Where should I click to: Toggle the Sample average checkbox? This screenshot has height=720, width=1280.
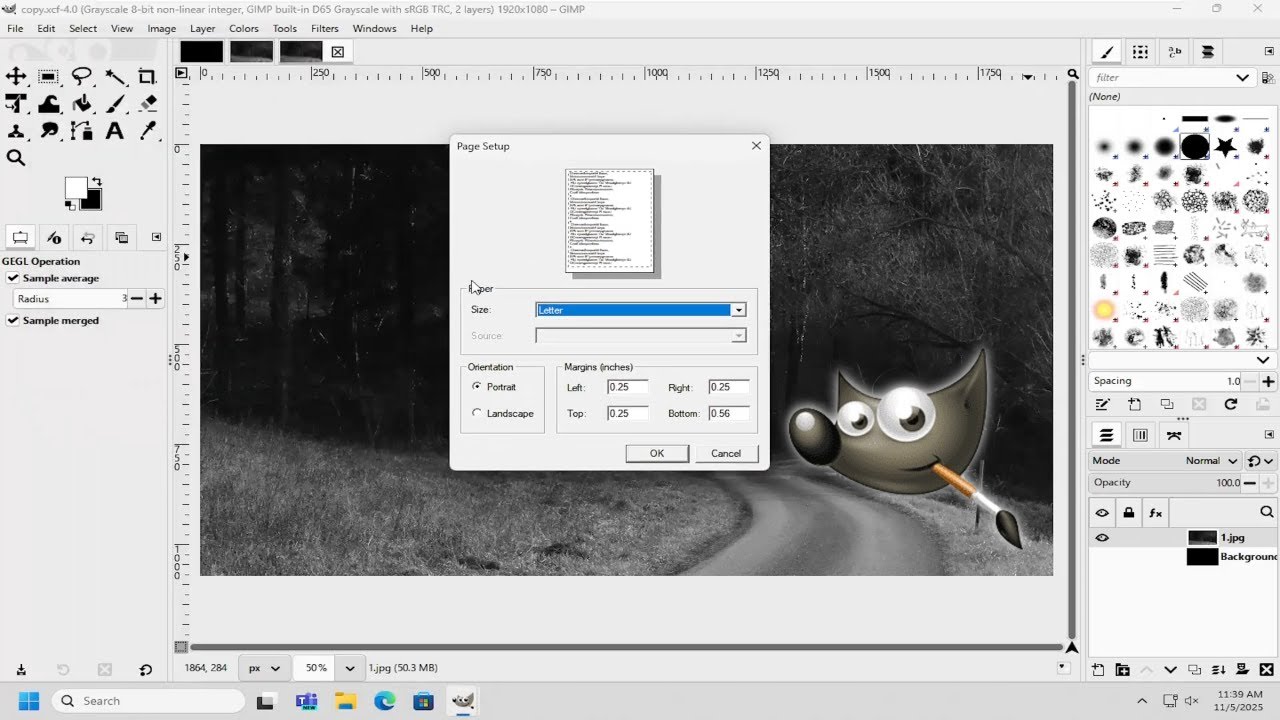click(x=13, y=278)
